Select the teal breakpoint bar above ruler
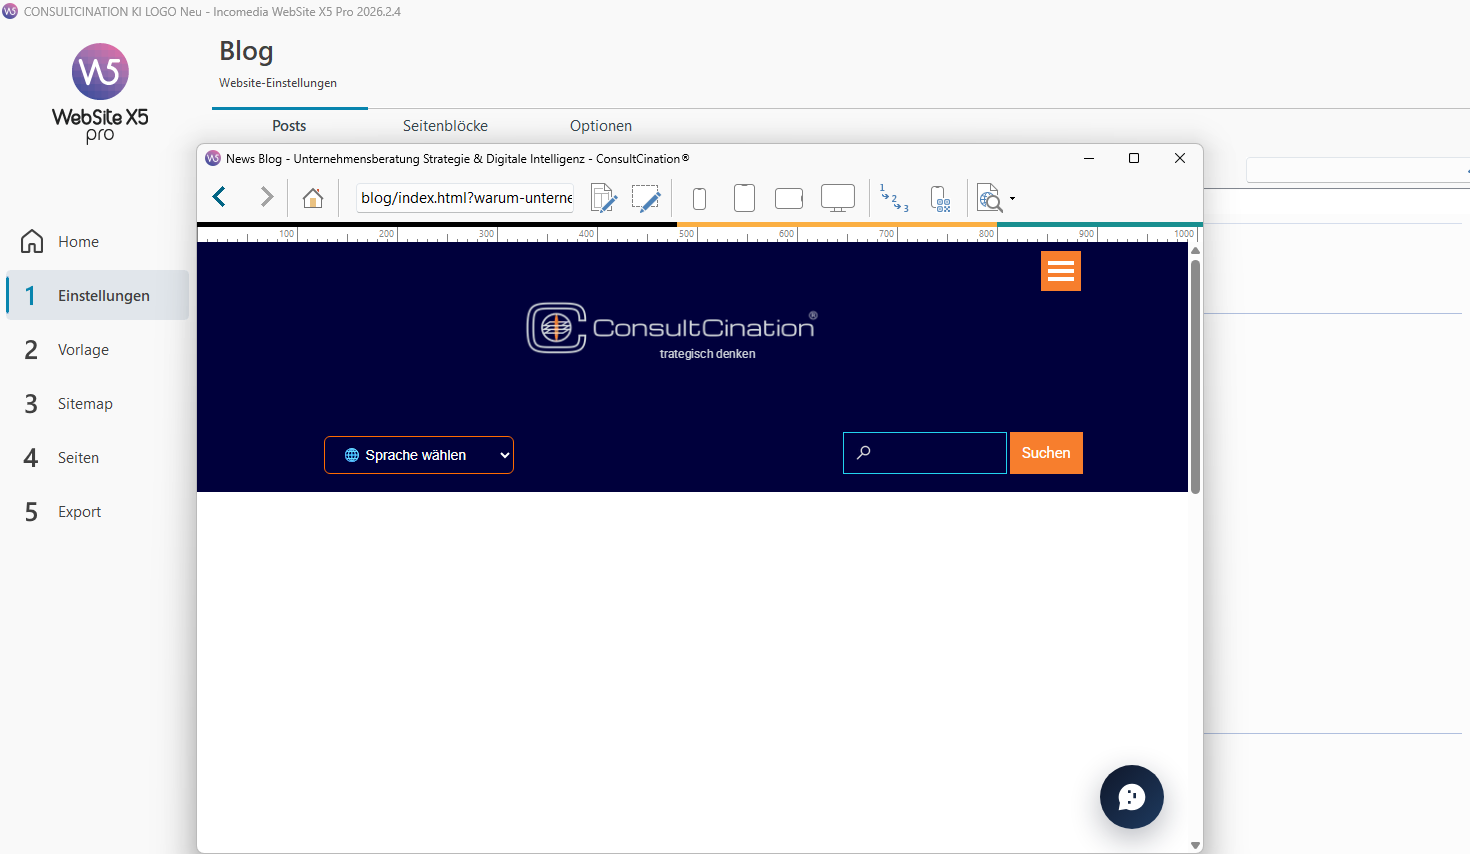Screen dimensions: 1470x854 1100,225
